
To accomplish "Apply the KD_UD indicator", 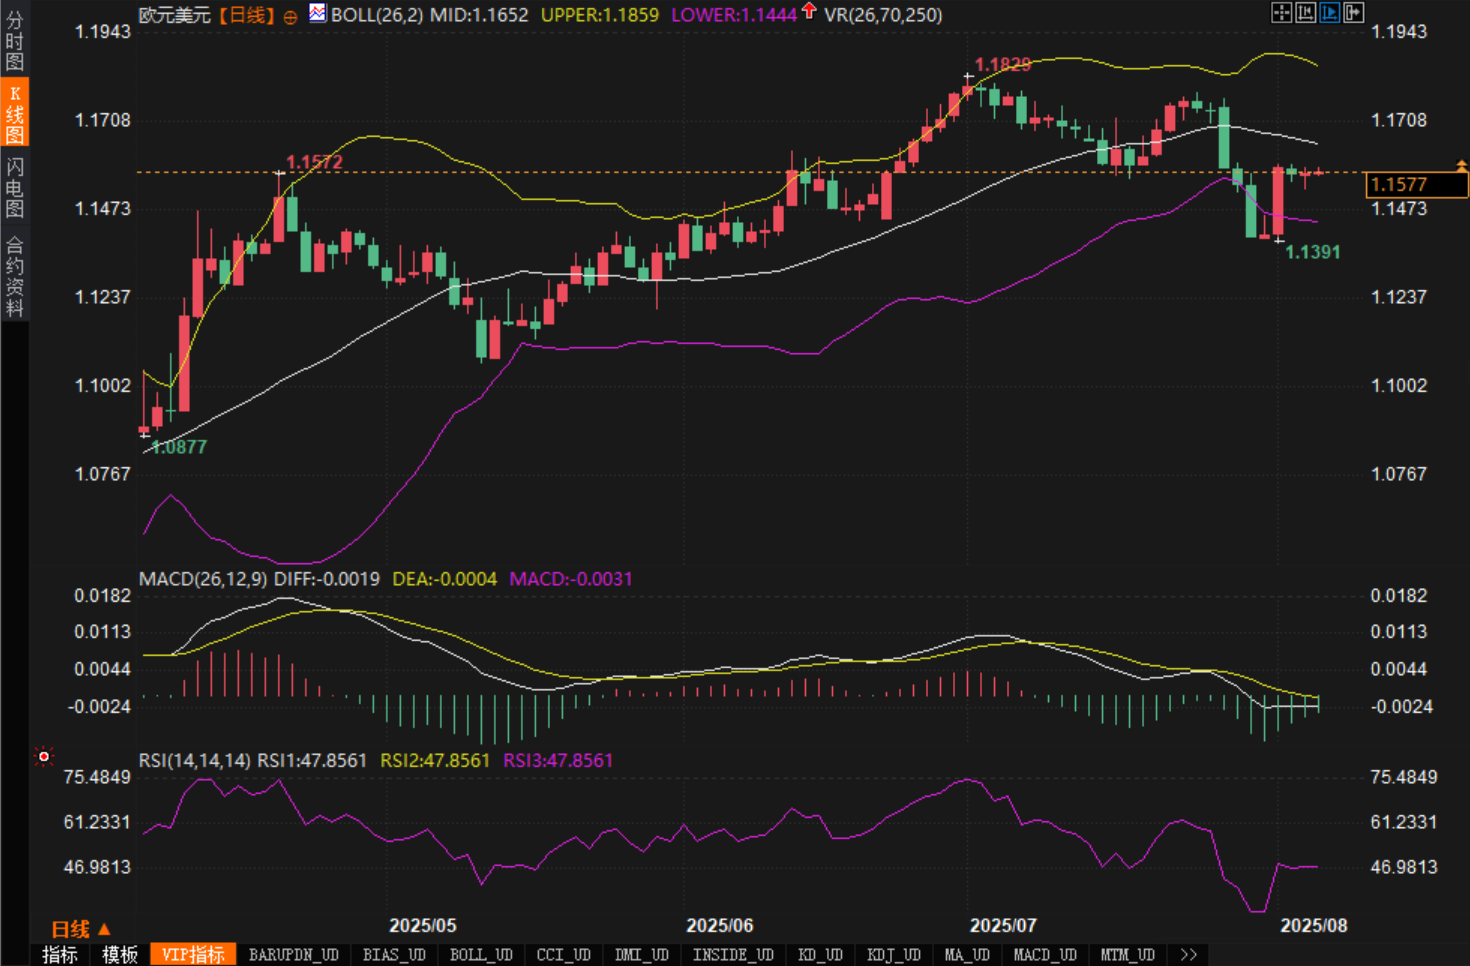I will click(x=821, y=955).
